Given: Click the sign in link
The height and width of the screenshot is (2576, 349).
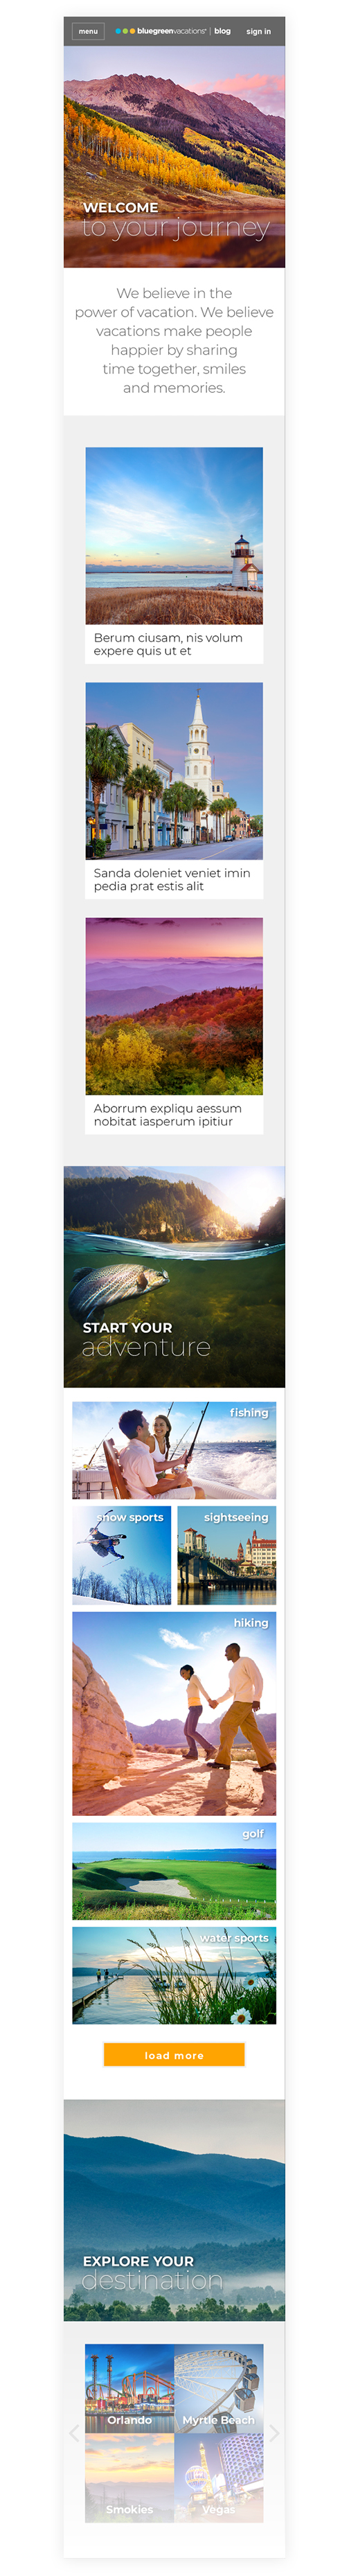Looking at the screenshot, I should coord(258,31).
